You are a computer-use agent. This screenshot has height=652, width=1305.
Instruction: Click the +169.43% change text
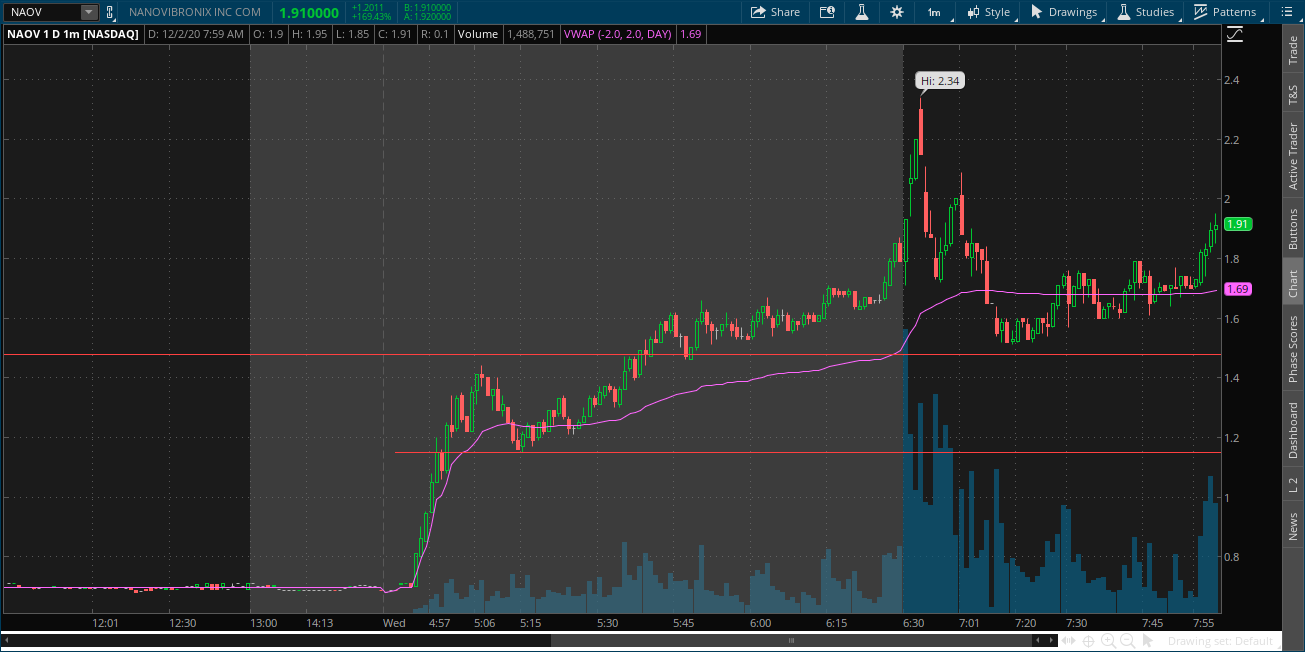pos(370,17)
